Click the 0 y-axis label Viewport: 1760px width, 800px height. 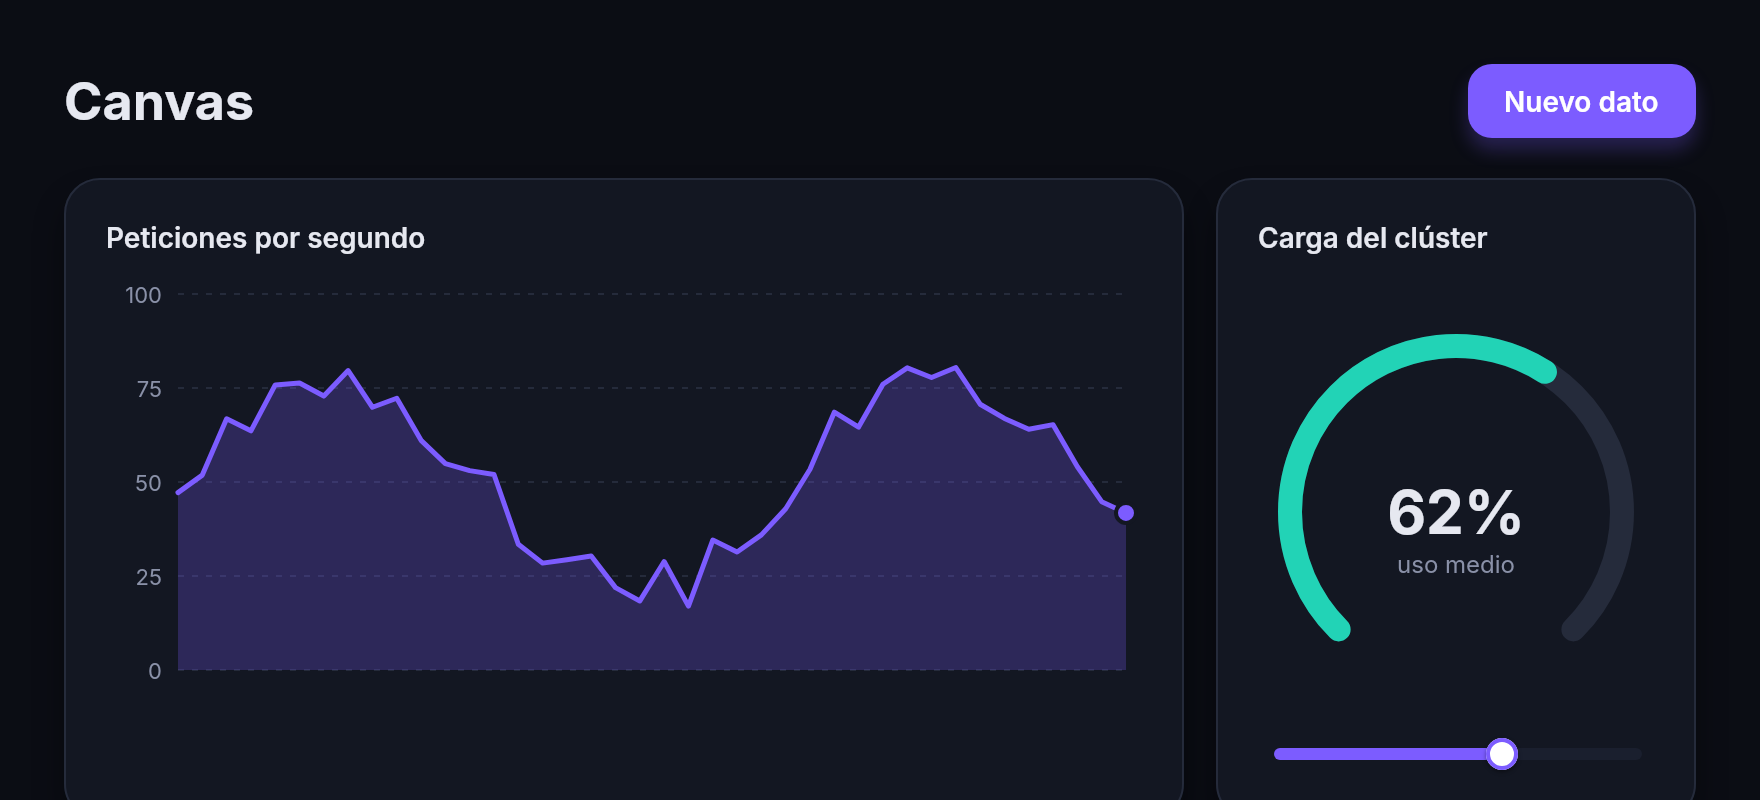154,671
